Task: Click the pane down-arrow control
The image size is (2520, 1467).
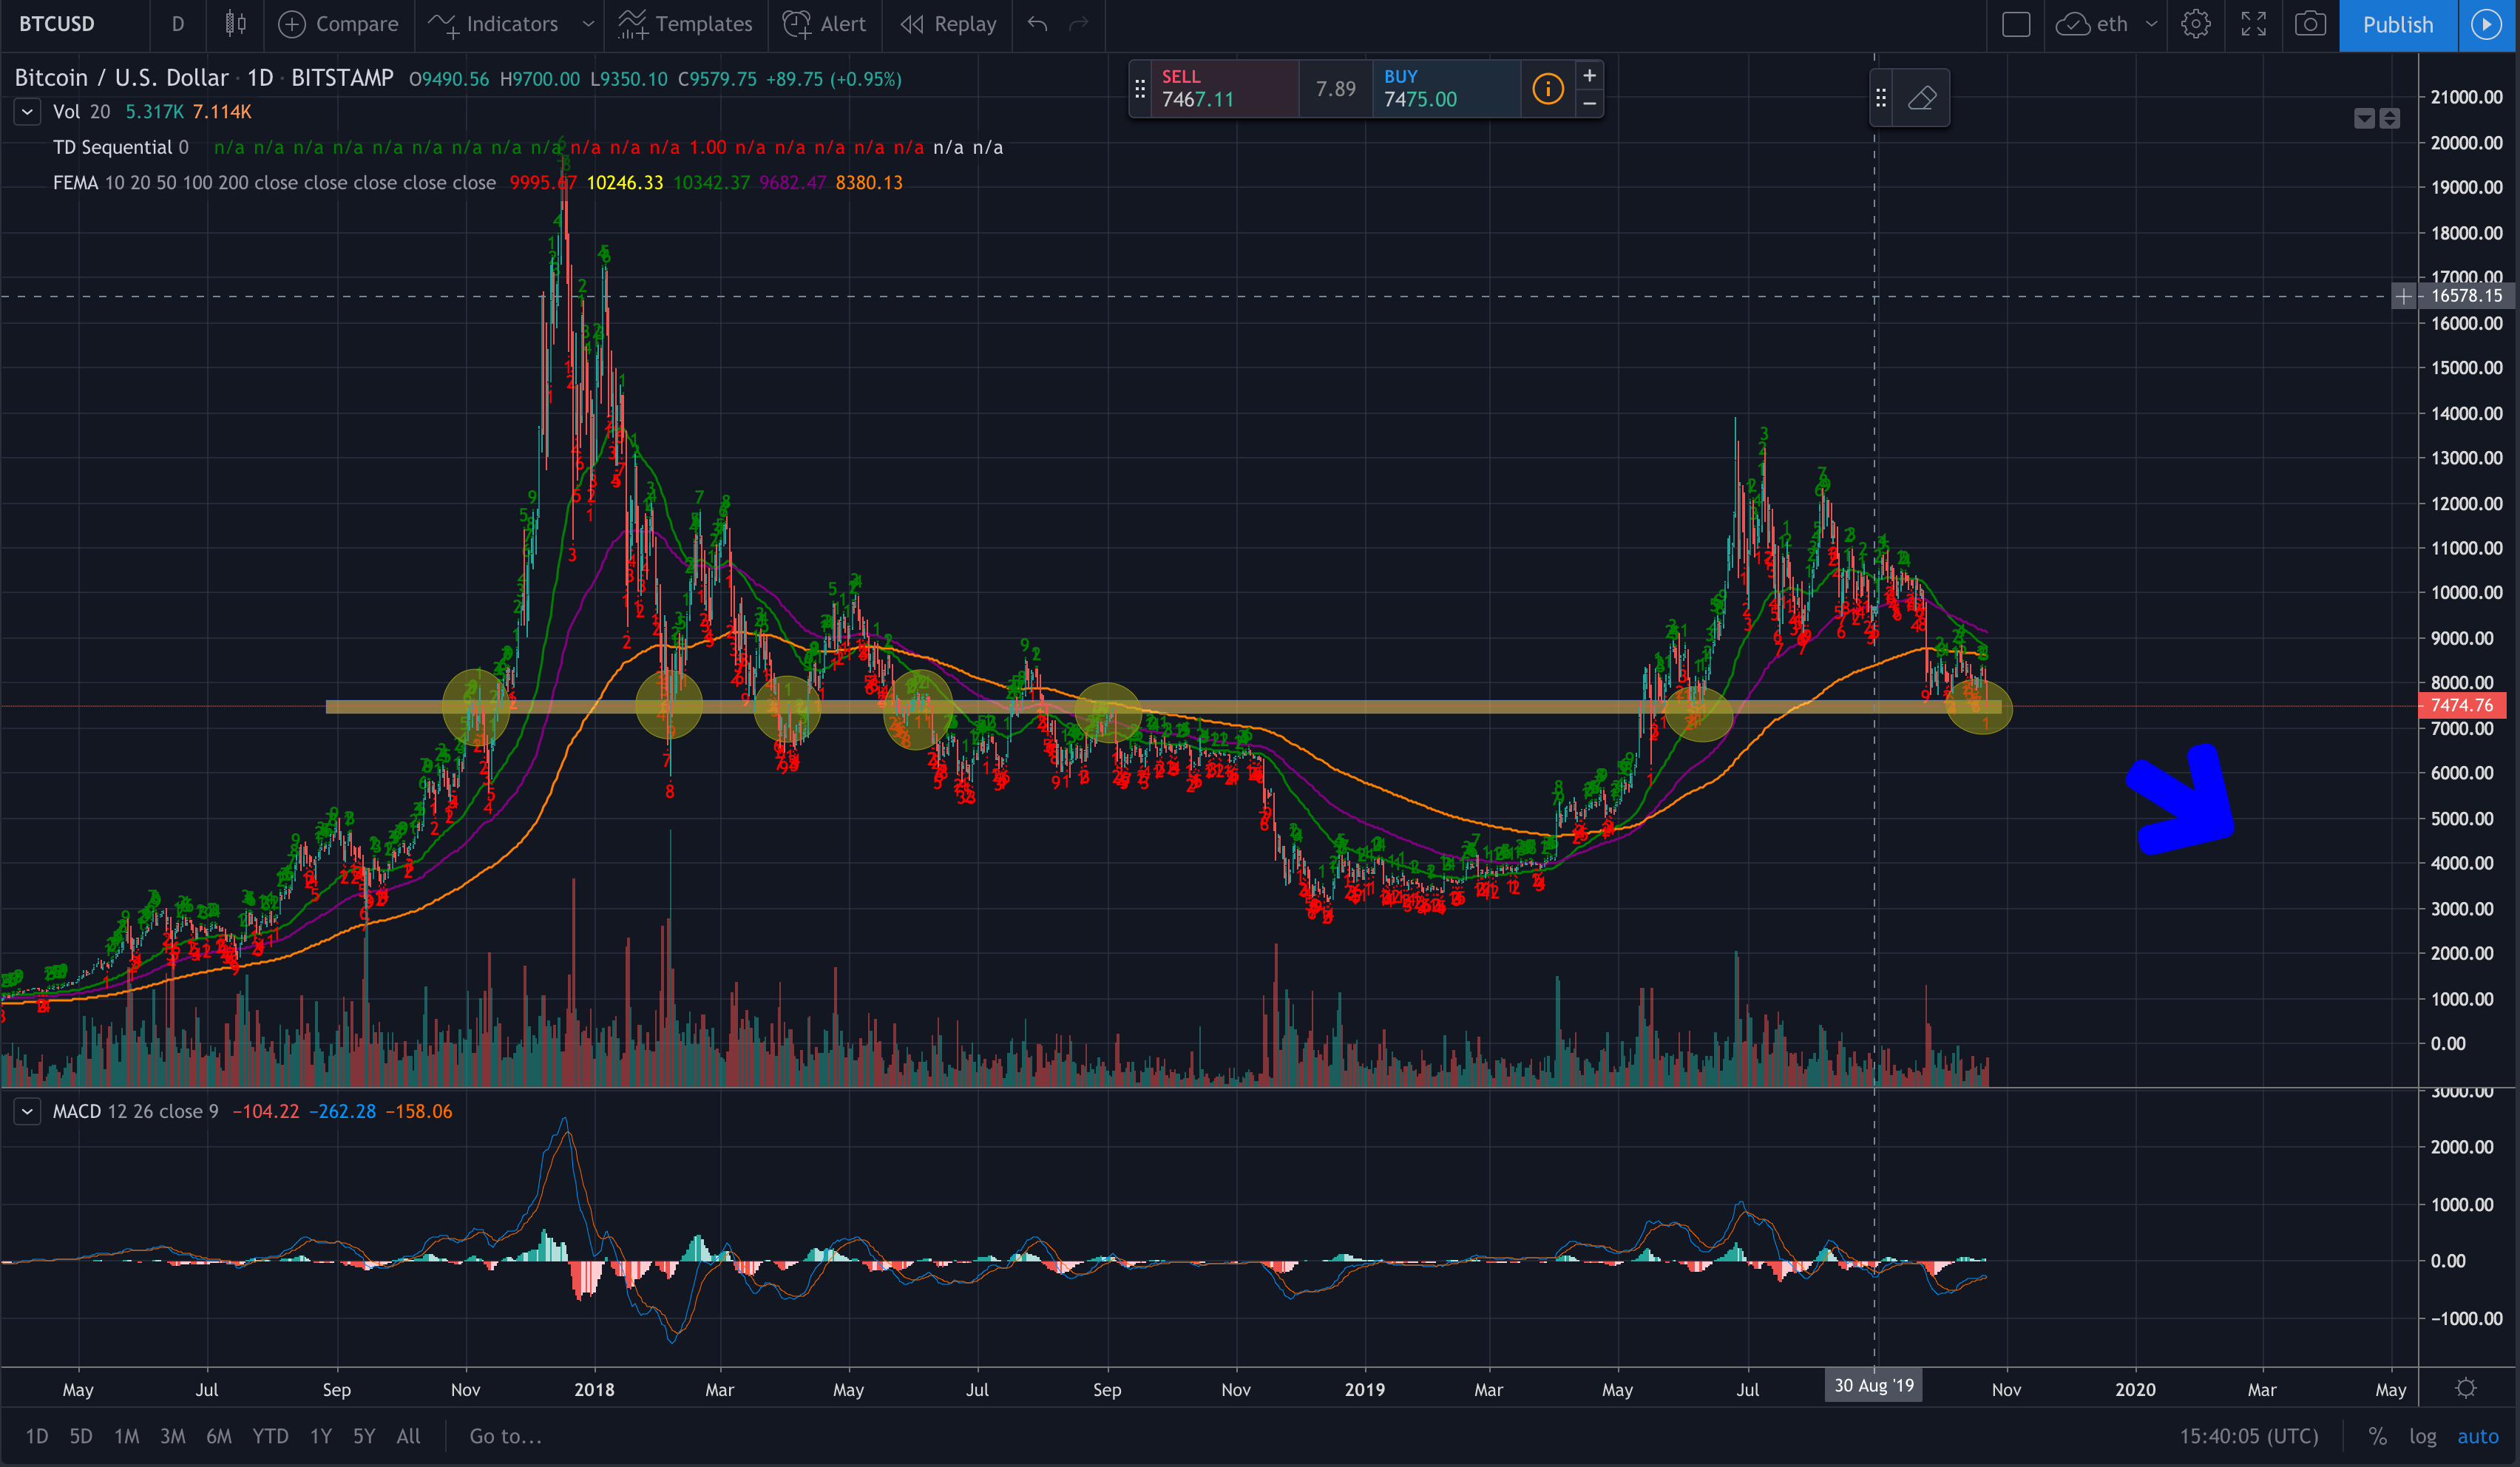Action: 2364,119
